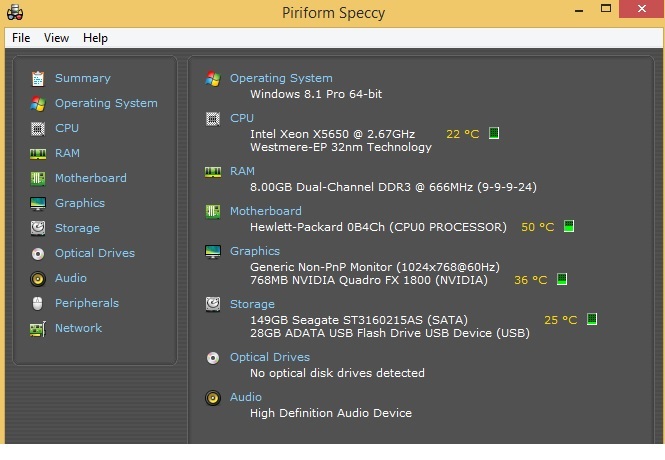The height and width of the screenshot is (460, 665).
Task: Click 'High Definition Audio Device' text
Action: [x=331, y=413]
